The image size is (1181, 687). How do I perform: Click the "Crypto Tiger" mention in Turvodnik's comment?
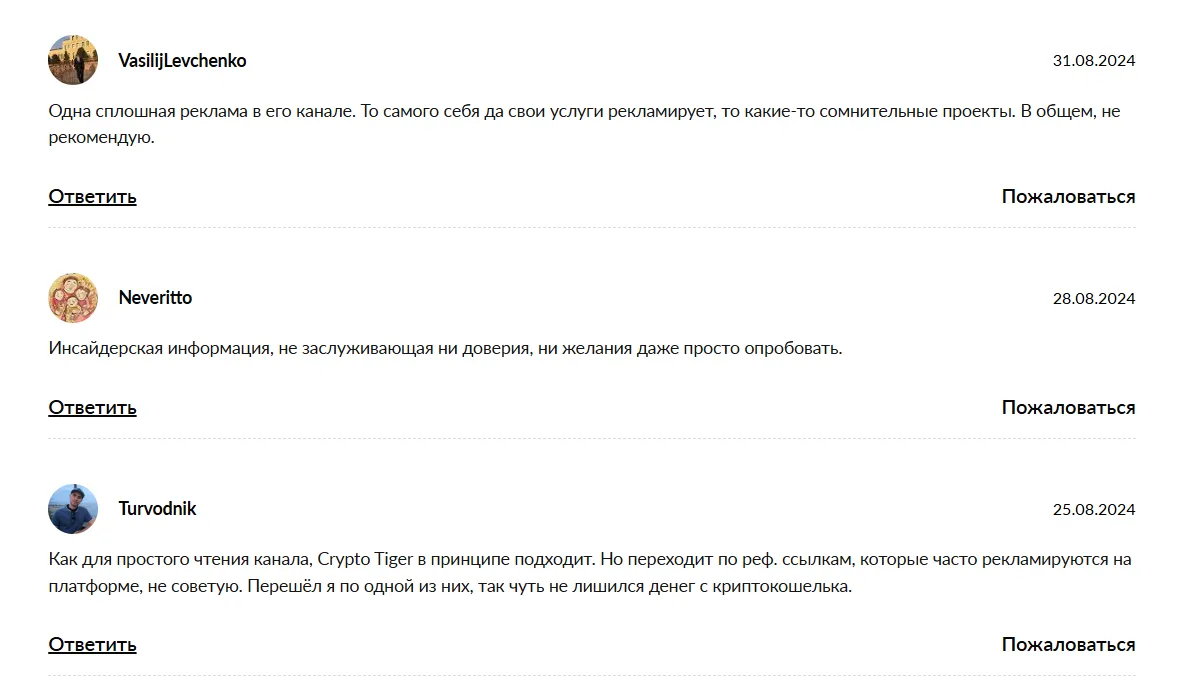click(x=365, y=560)
